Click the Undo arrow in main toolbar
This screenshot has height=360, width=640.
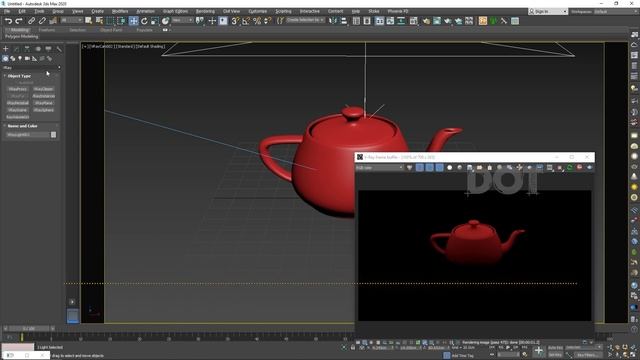pyautogui.click(x=8, y=20)
